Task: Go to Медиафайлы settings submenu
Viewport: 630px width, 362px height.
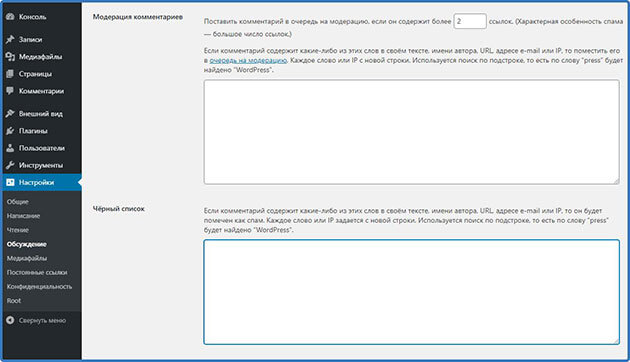Action: [27, 258]
